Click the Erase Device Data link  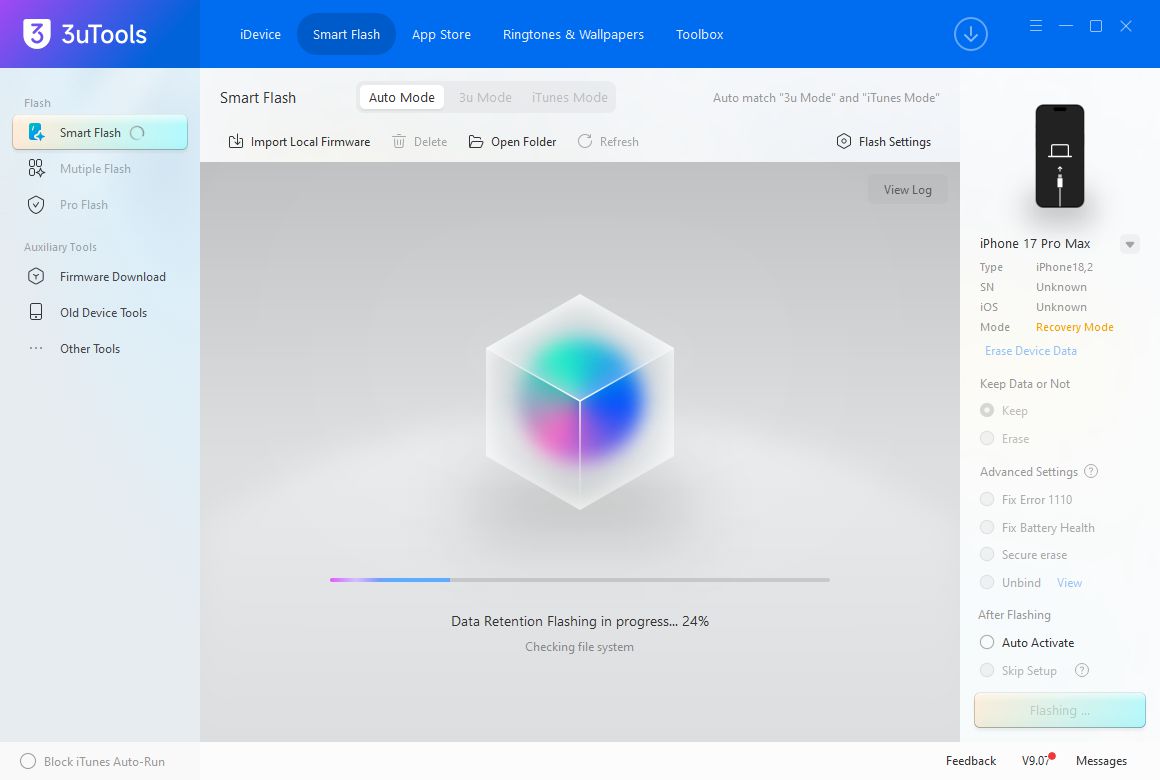tap(1031, 351)
